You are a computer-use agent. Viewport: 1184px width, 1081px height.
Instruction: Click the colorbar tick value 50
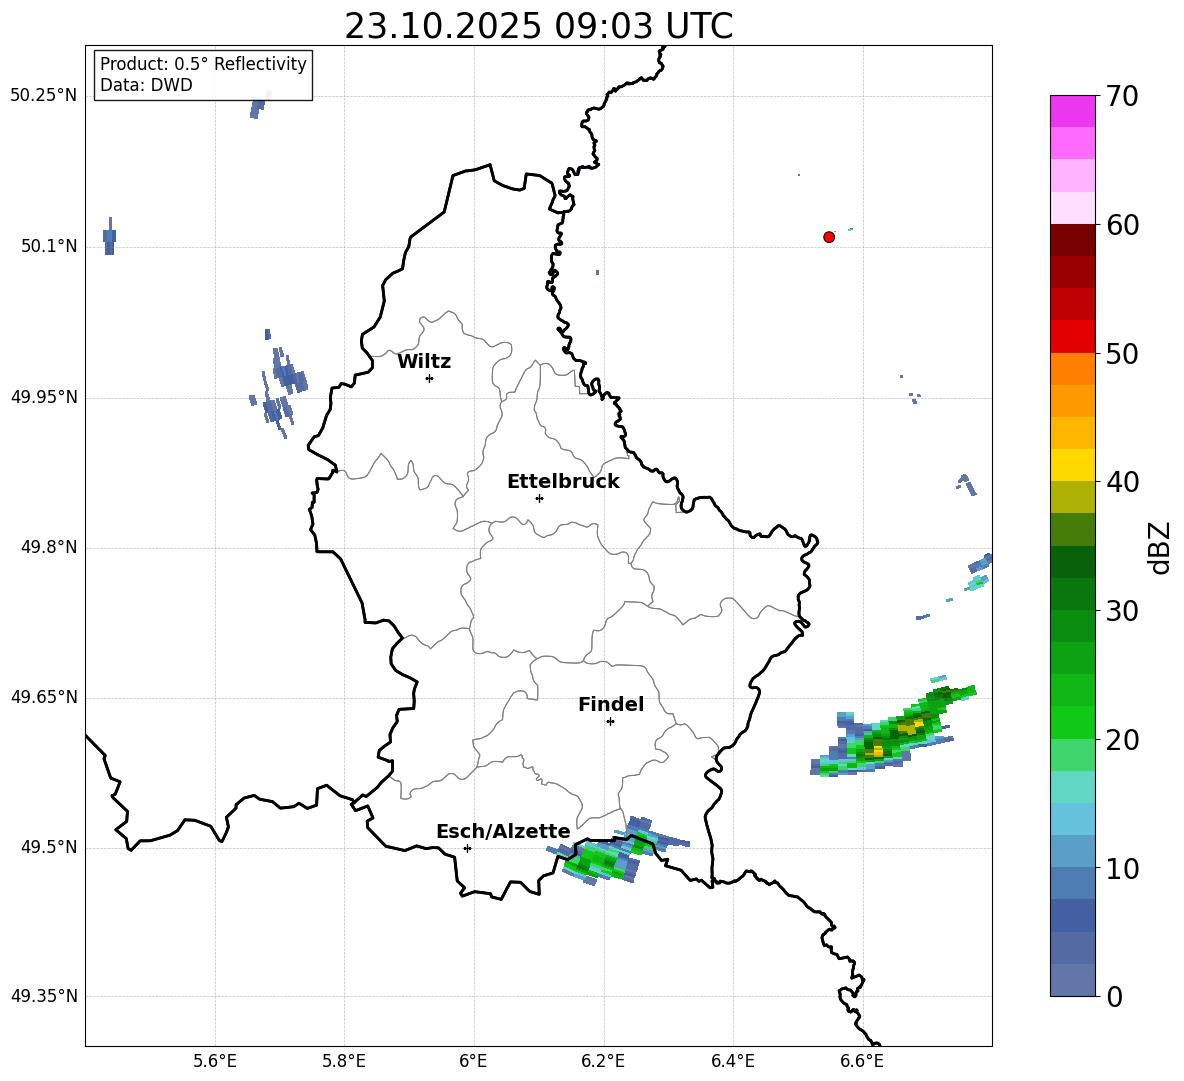click(x=1122, y=354)
